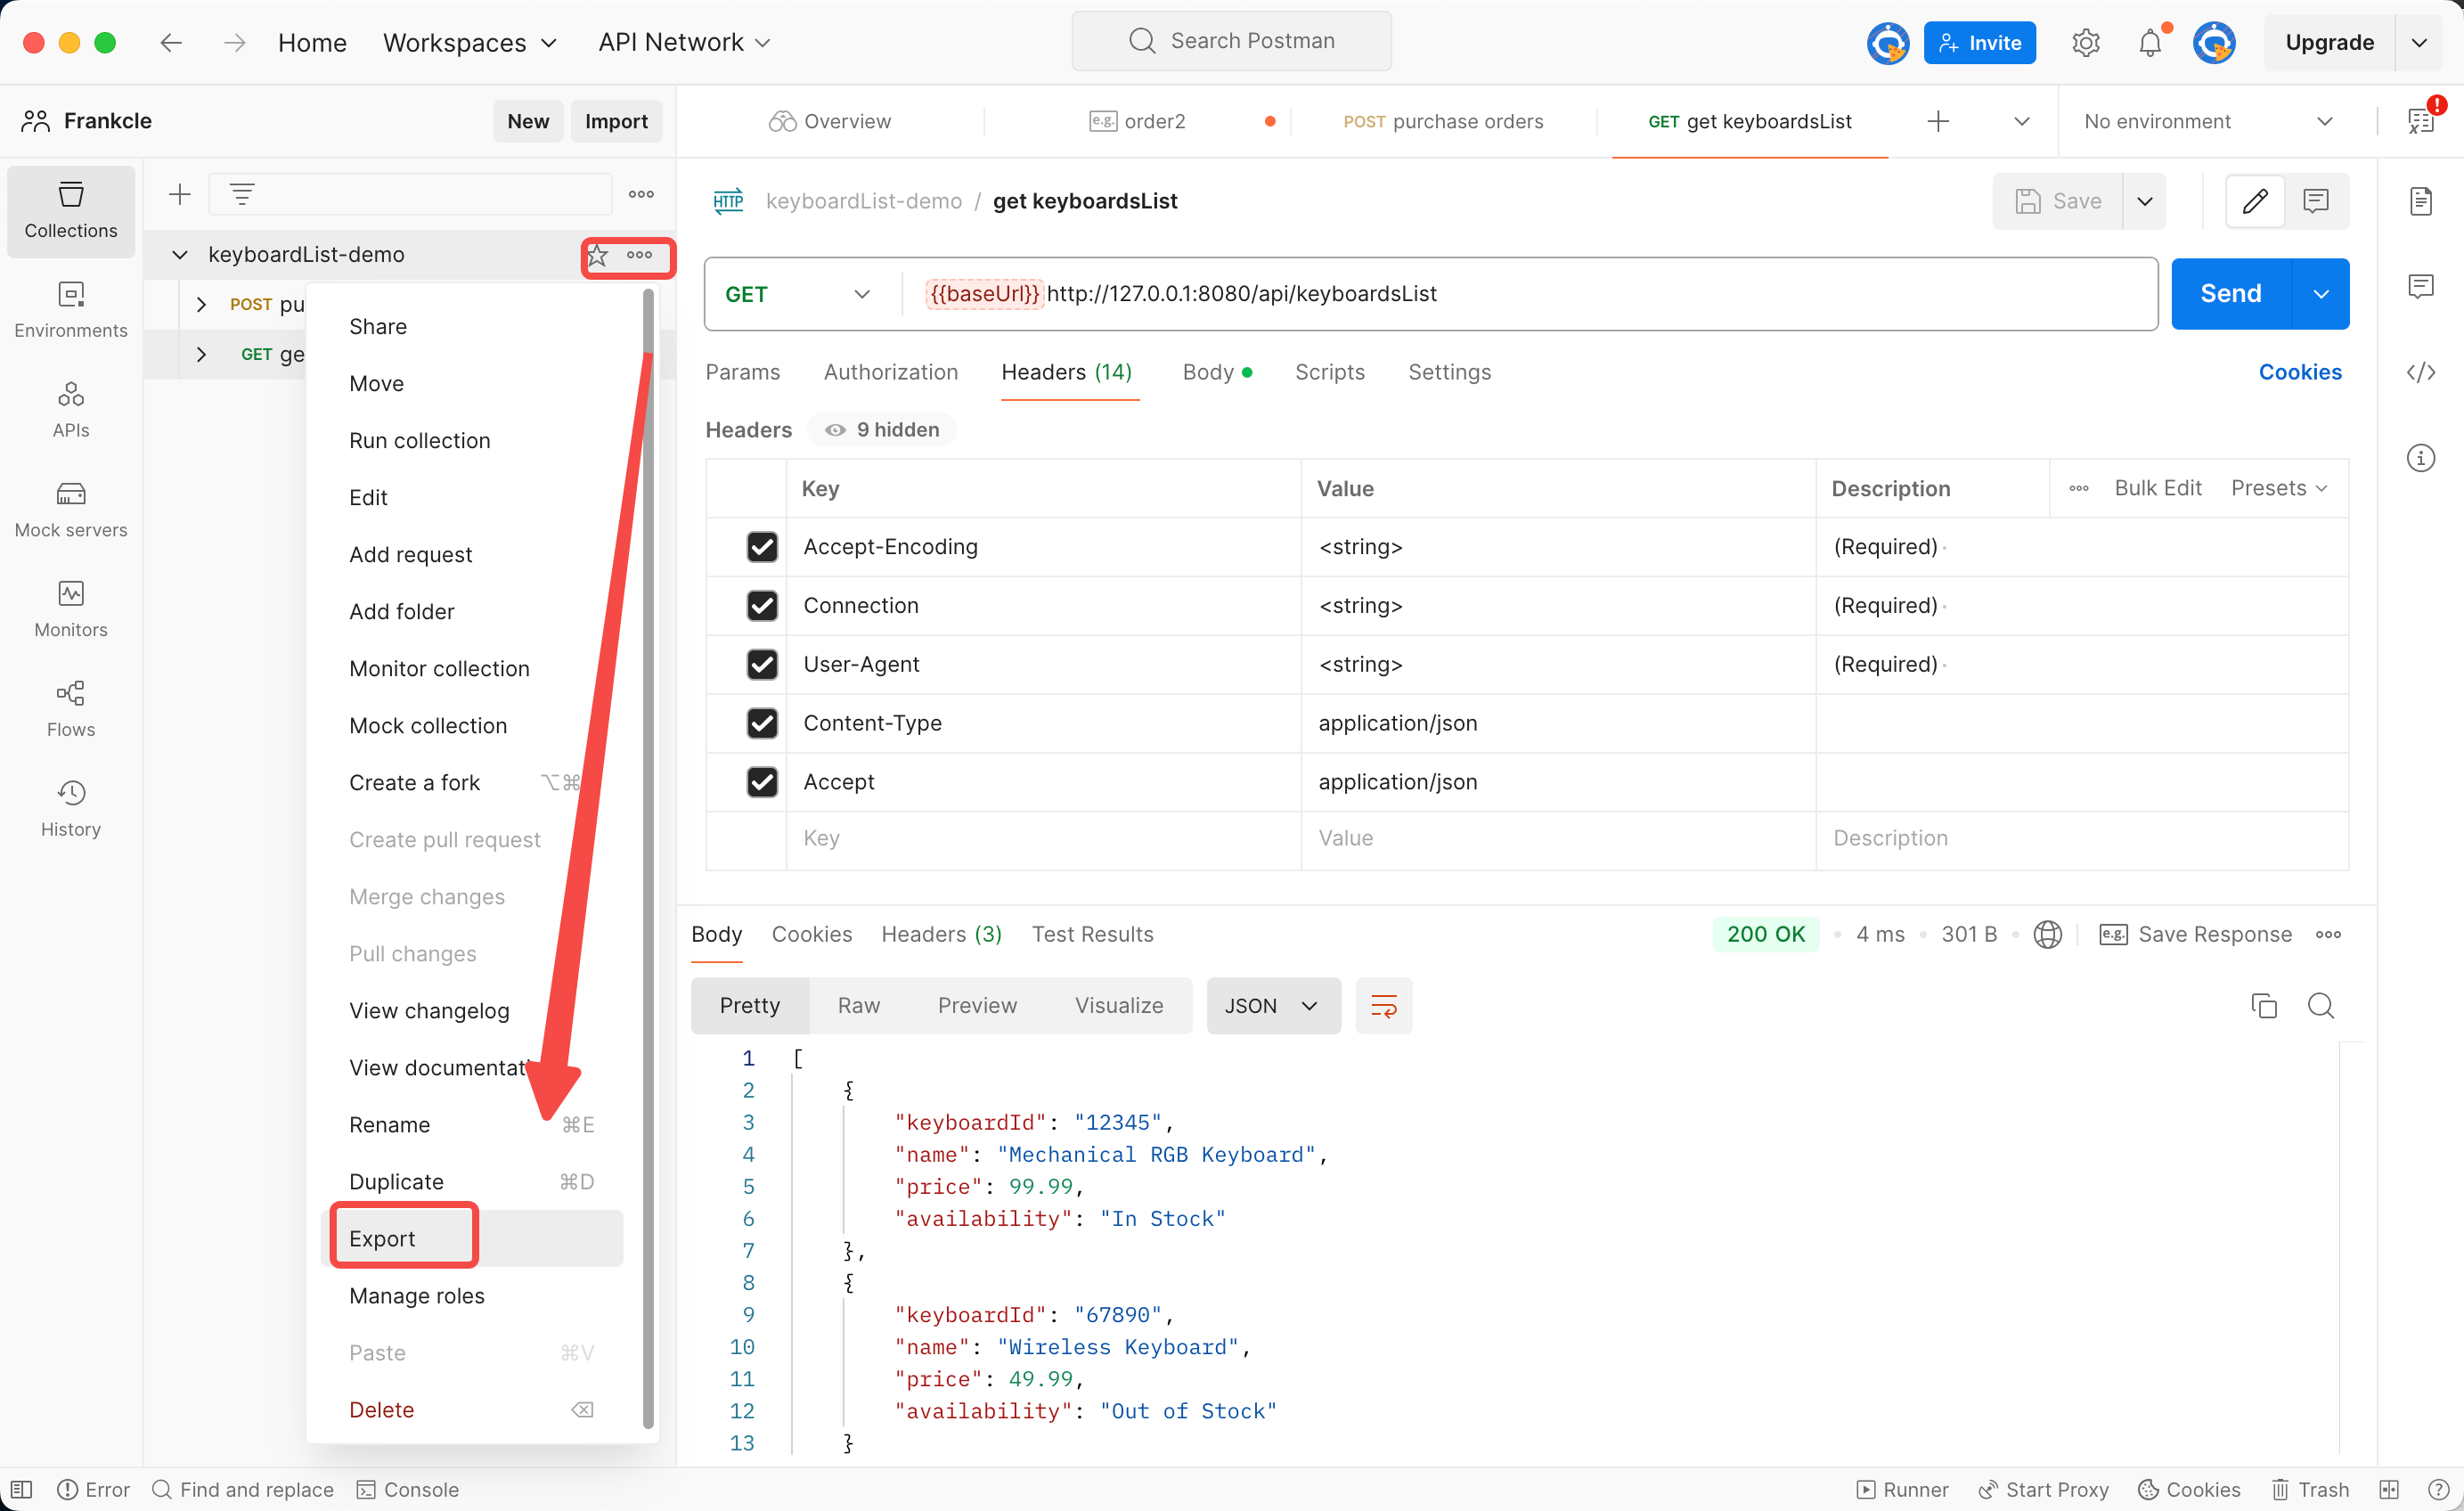The image size is (2464, 1511).
Task: Uncheck the User-Agent header
Action: click(x=762, y=665)
